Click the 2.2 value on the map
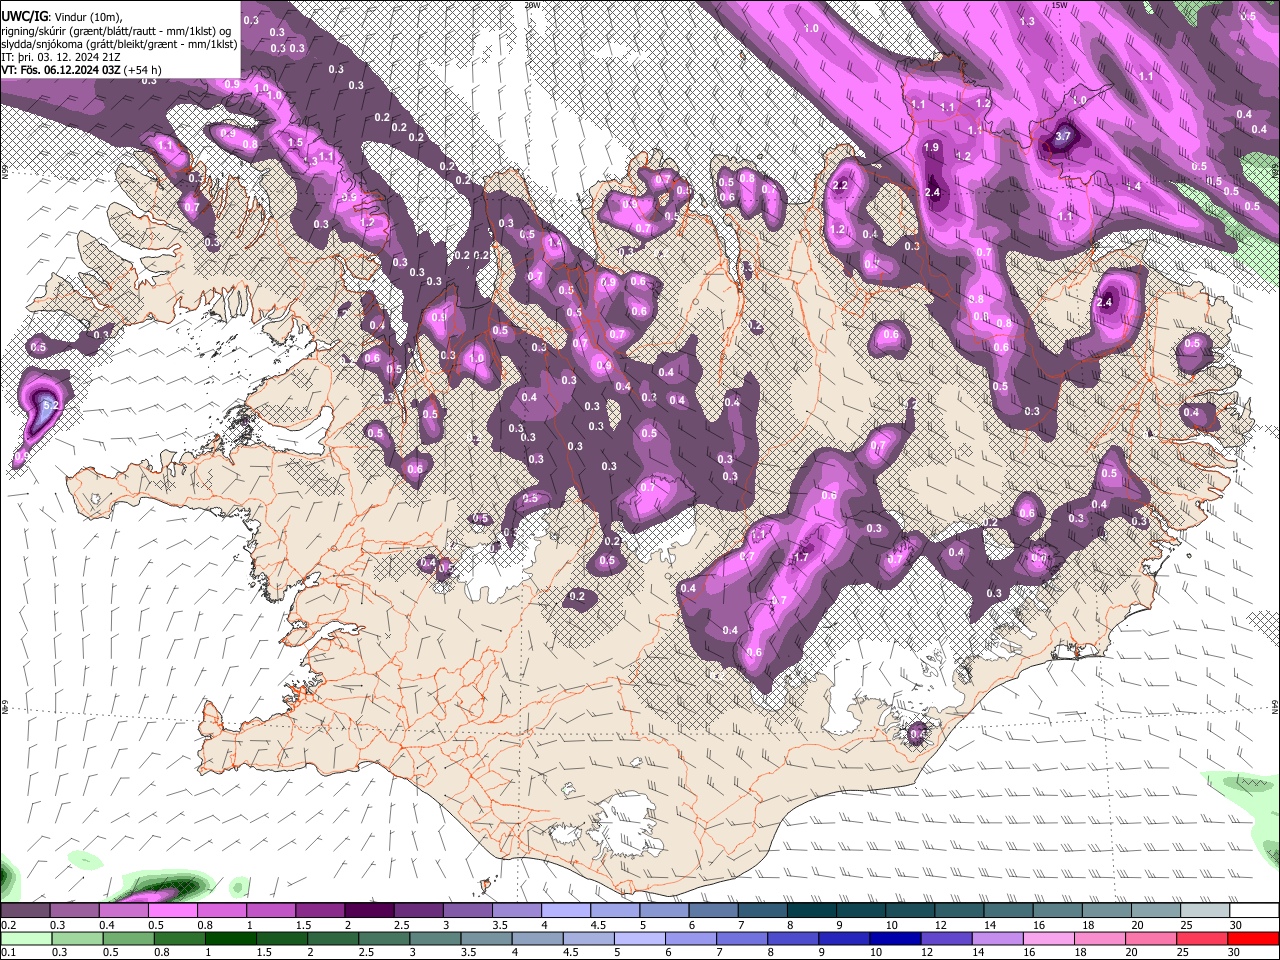Viewport: 1280px width, 960px height. pyautogui.click(x=840, y=185)
